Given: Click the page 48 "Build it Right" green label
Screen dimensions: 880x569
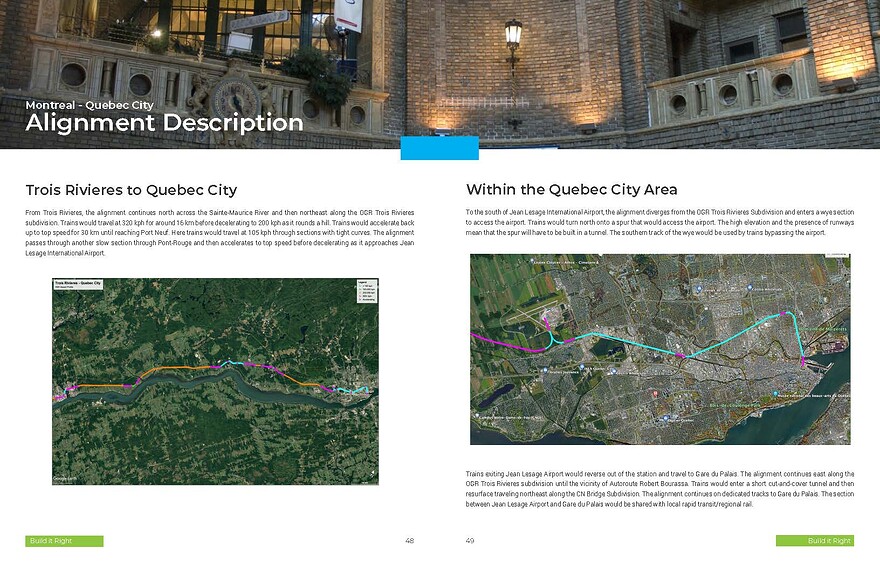Looking at the screenshot, I should click(64, 541).
